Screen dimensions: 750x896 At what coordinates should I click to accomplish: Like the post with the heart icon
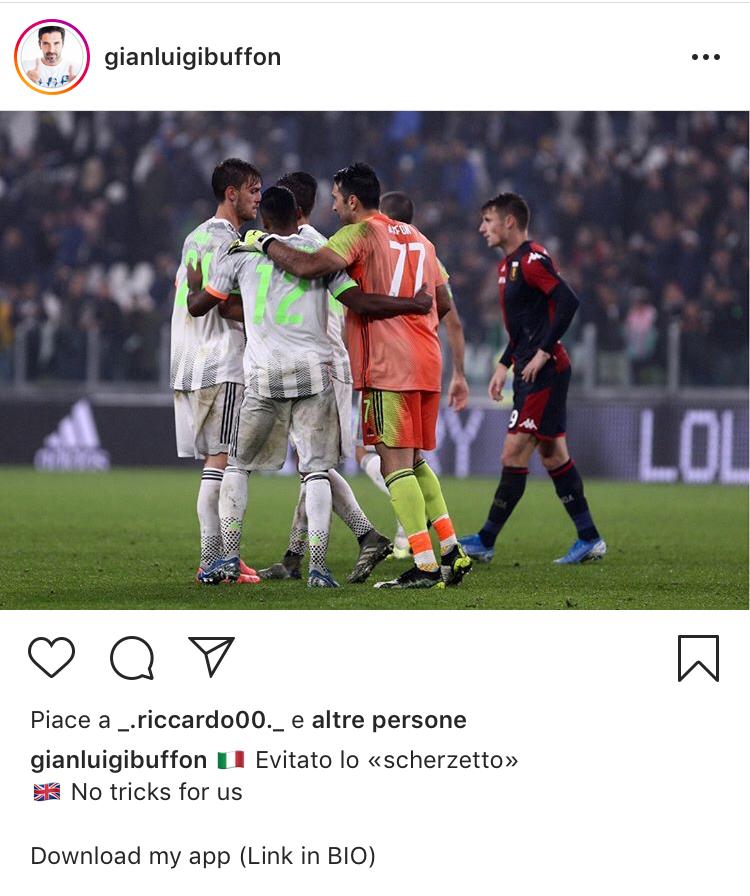coord(51,657)
